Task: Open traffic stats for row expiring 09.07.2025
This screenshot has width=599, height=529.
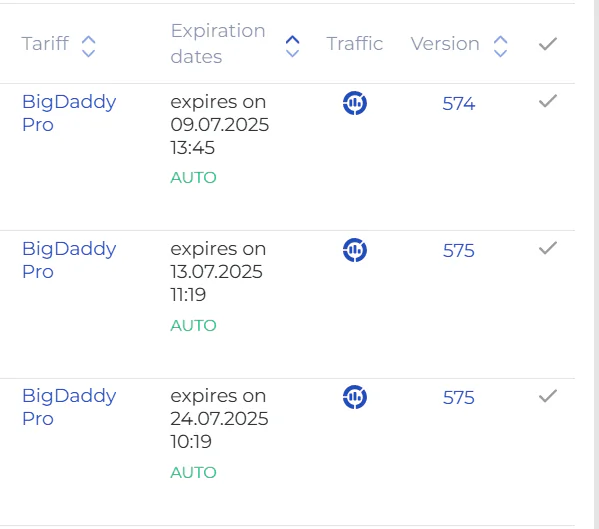Action: point(355,103)
